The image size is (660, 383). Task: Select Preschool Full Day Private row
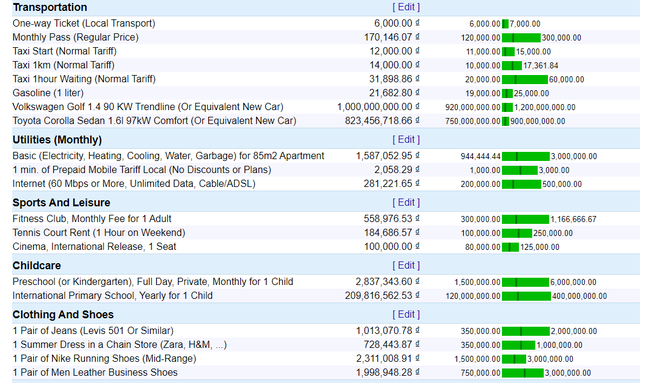pyautogui.click(x=326, y=282)
